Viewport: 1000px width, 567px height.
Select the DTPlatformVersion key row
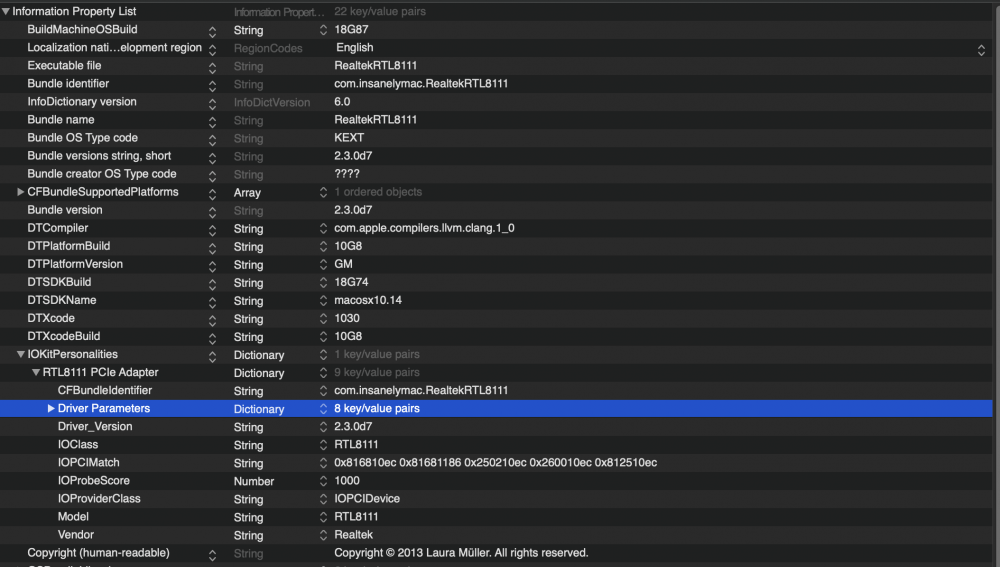coord(75,264)
